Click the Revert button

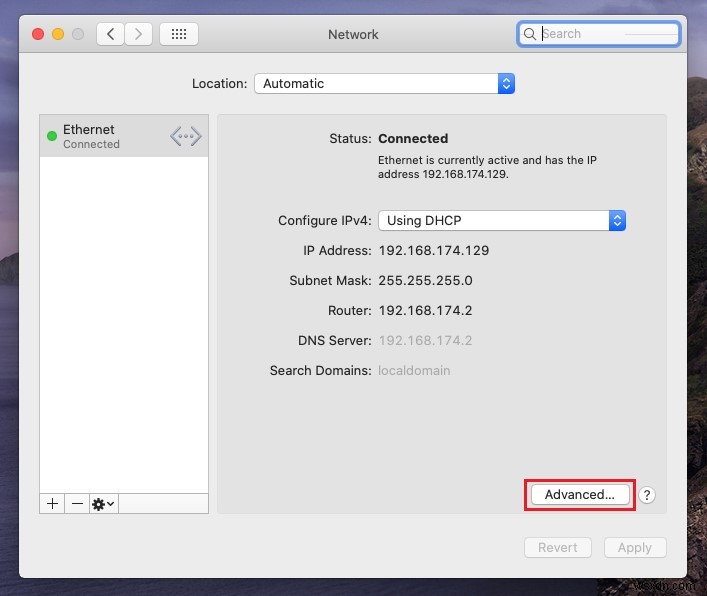pyautogui.click(x=558, y=547)
